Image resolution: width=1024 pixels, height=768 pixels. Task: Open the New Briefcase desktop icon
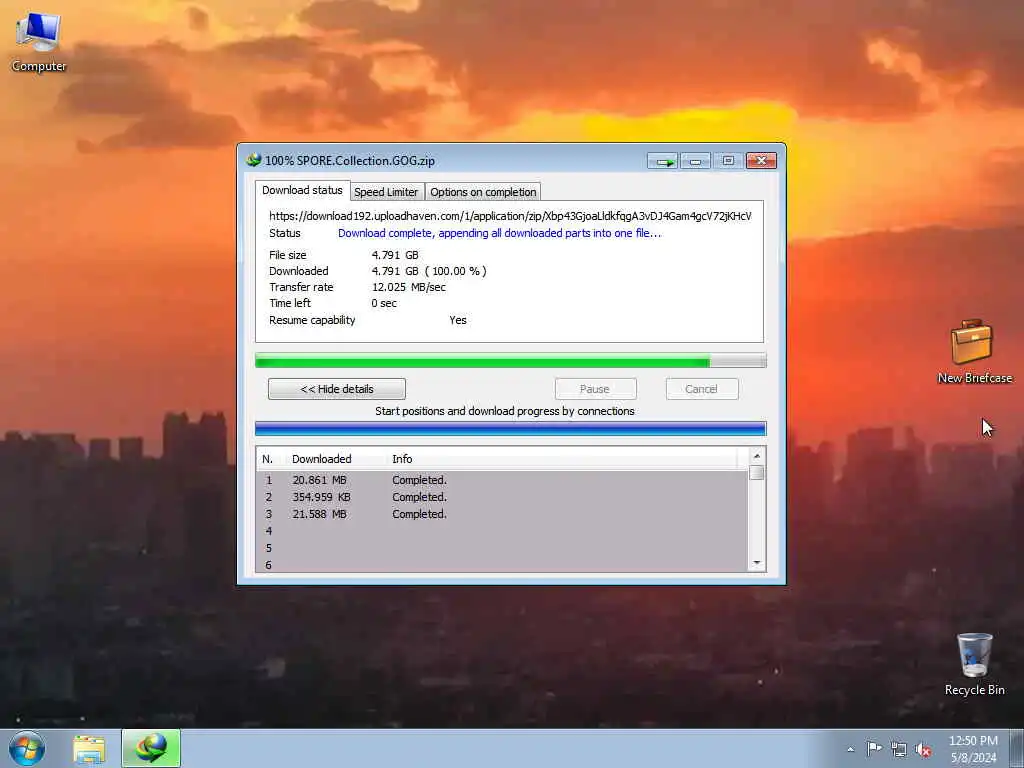point(974,351)
